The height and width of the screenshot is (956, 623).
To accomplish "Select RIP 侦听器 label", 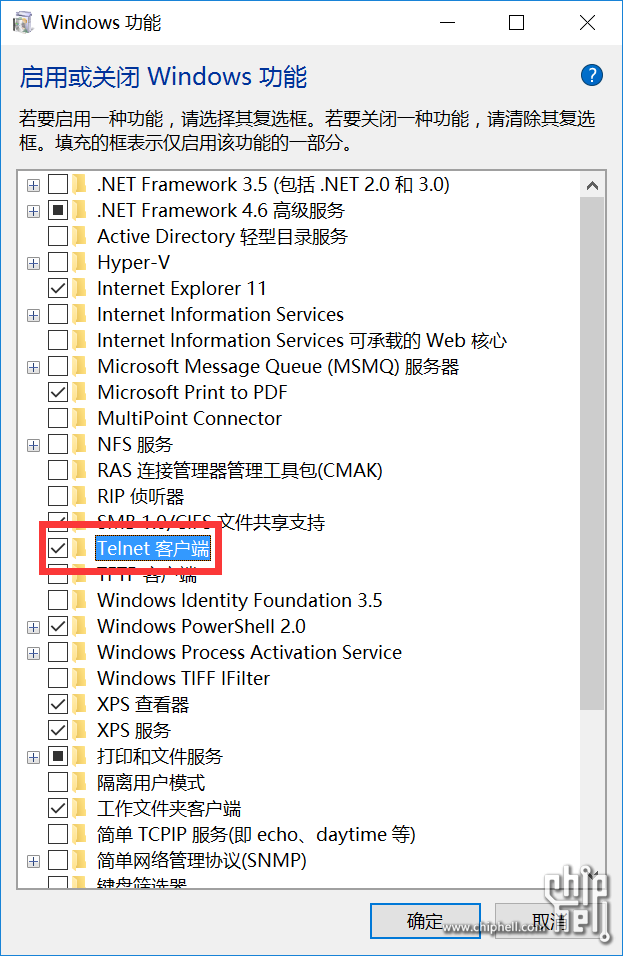I will (141, 496).
